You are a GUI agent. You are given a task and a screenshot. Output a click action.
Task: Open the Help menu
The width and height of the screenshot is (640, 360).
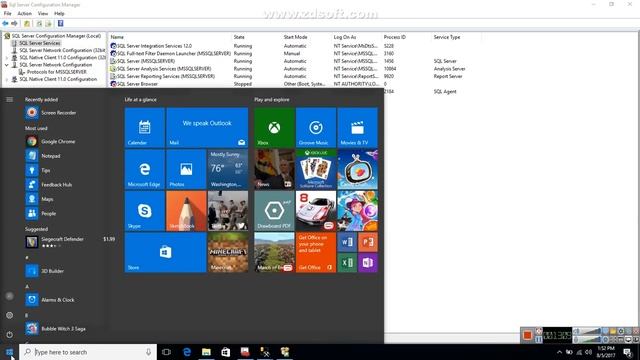(59, 13)
